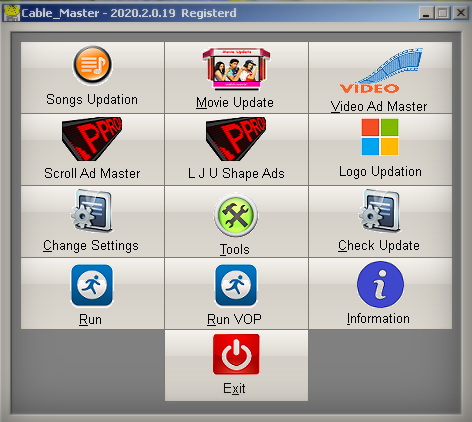Click the Songs Updation label
Screen dimensions: 472x422
coord(92,100)
